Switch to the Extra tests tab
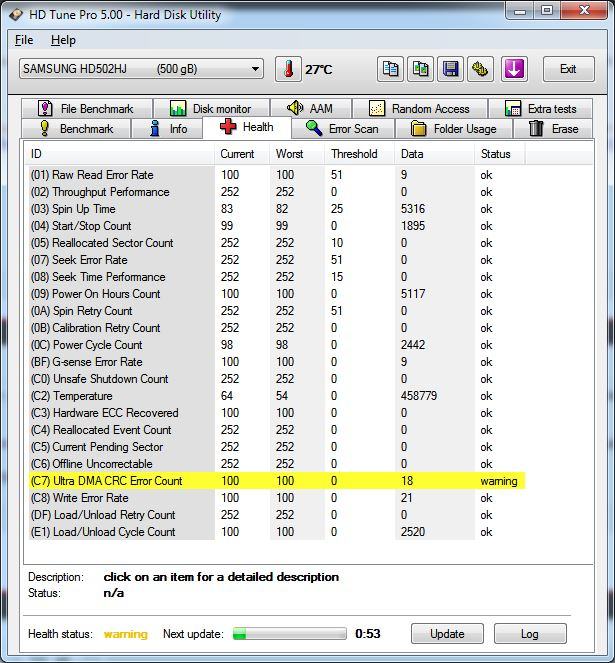The width and height of the screenshot is (615, 663). click(541, 109)
